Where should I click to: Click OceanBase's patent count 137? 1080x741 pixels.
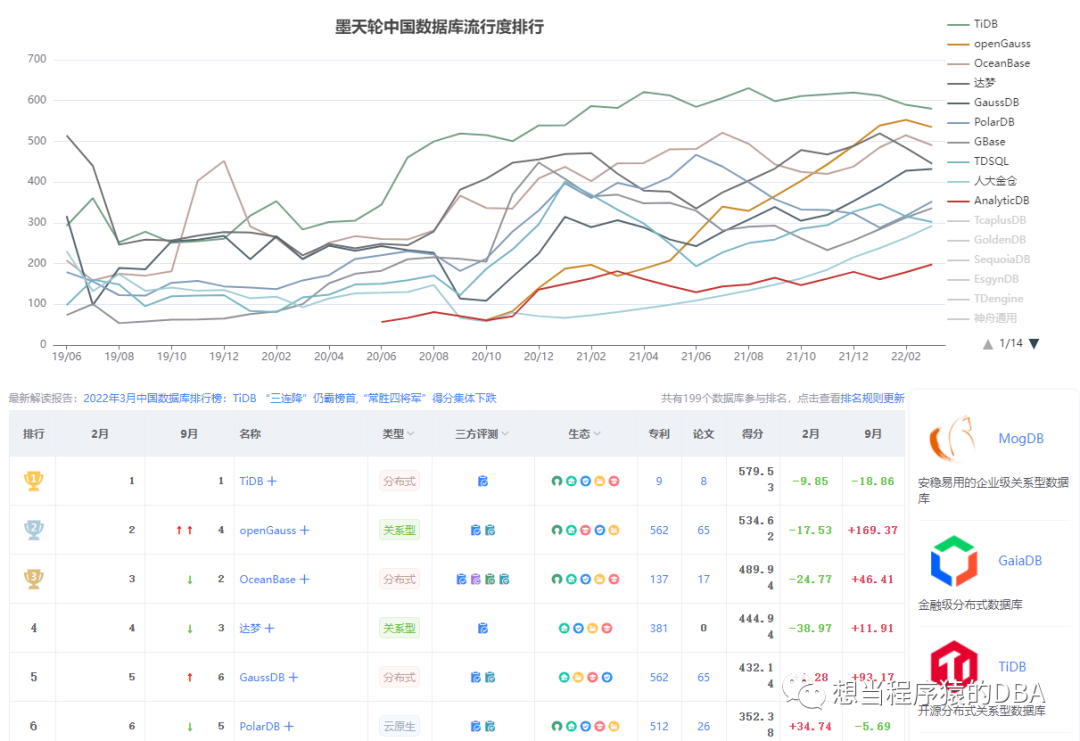point(658,579)
